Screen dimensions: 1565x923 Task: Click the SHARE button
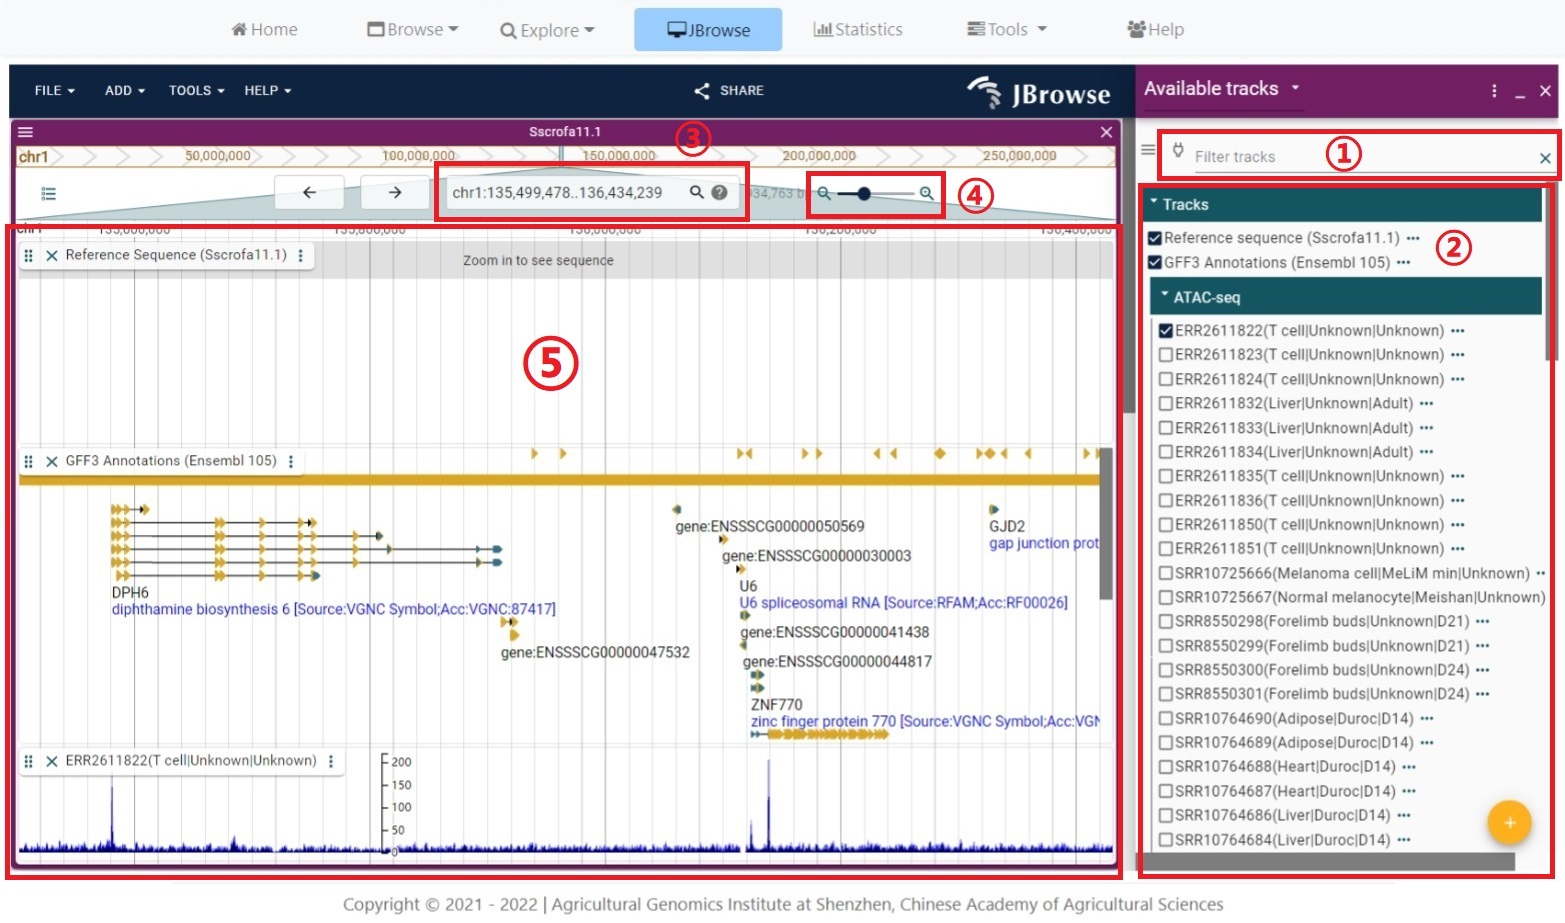(x=729, y=91)
